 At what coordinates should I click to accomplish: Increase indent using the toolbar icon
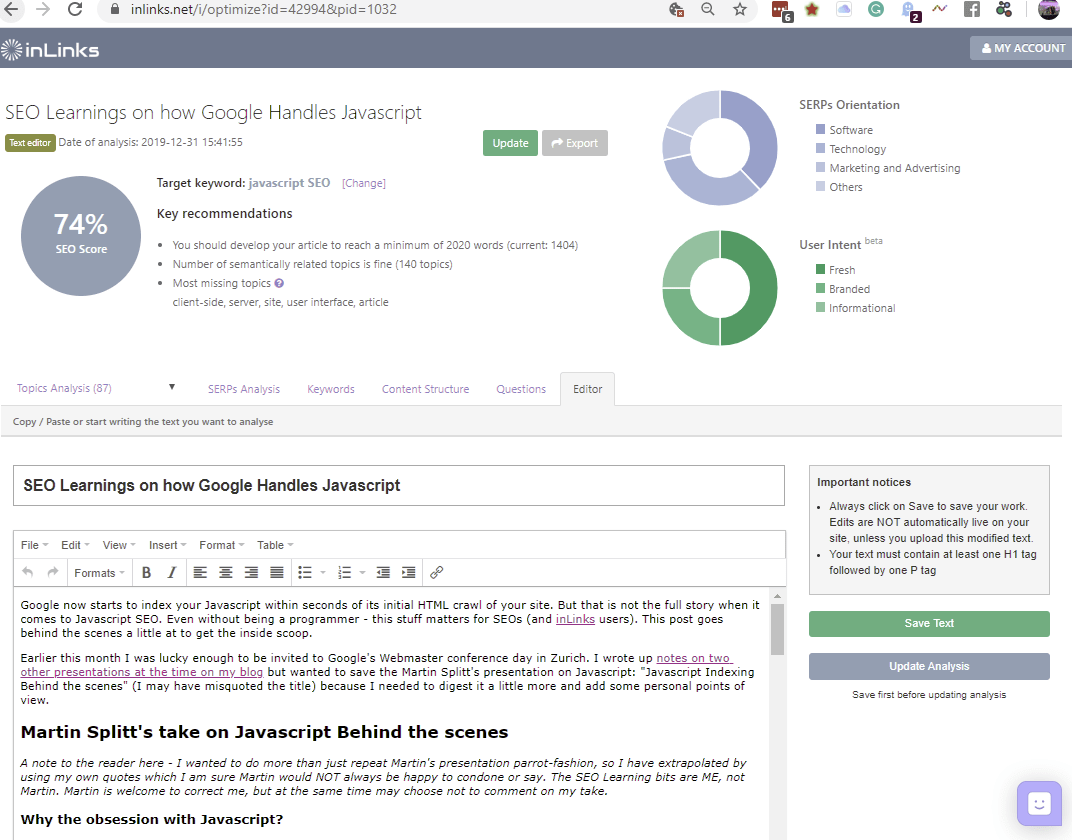[409, 573]
